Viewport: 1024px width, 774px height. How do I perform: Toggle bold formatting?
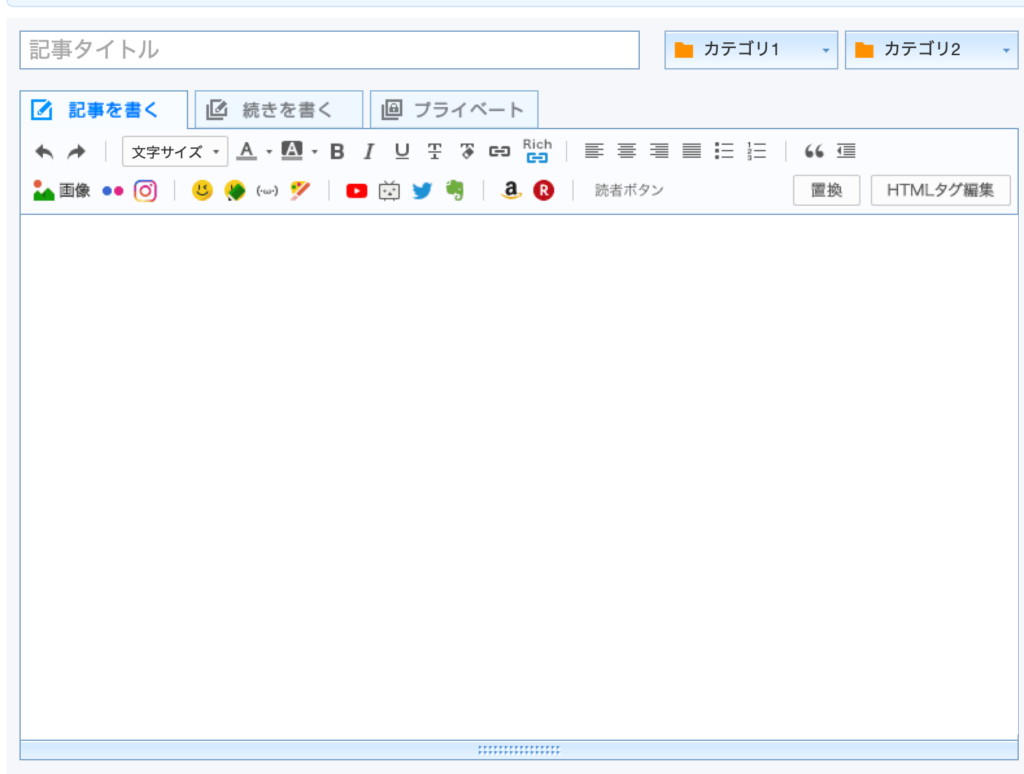(337, 152)
